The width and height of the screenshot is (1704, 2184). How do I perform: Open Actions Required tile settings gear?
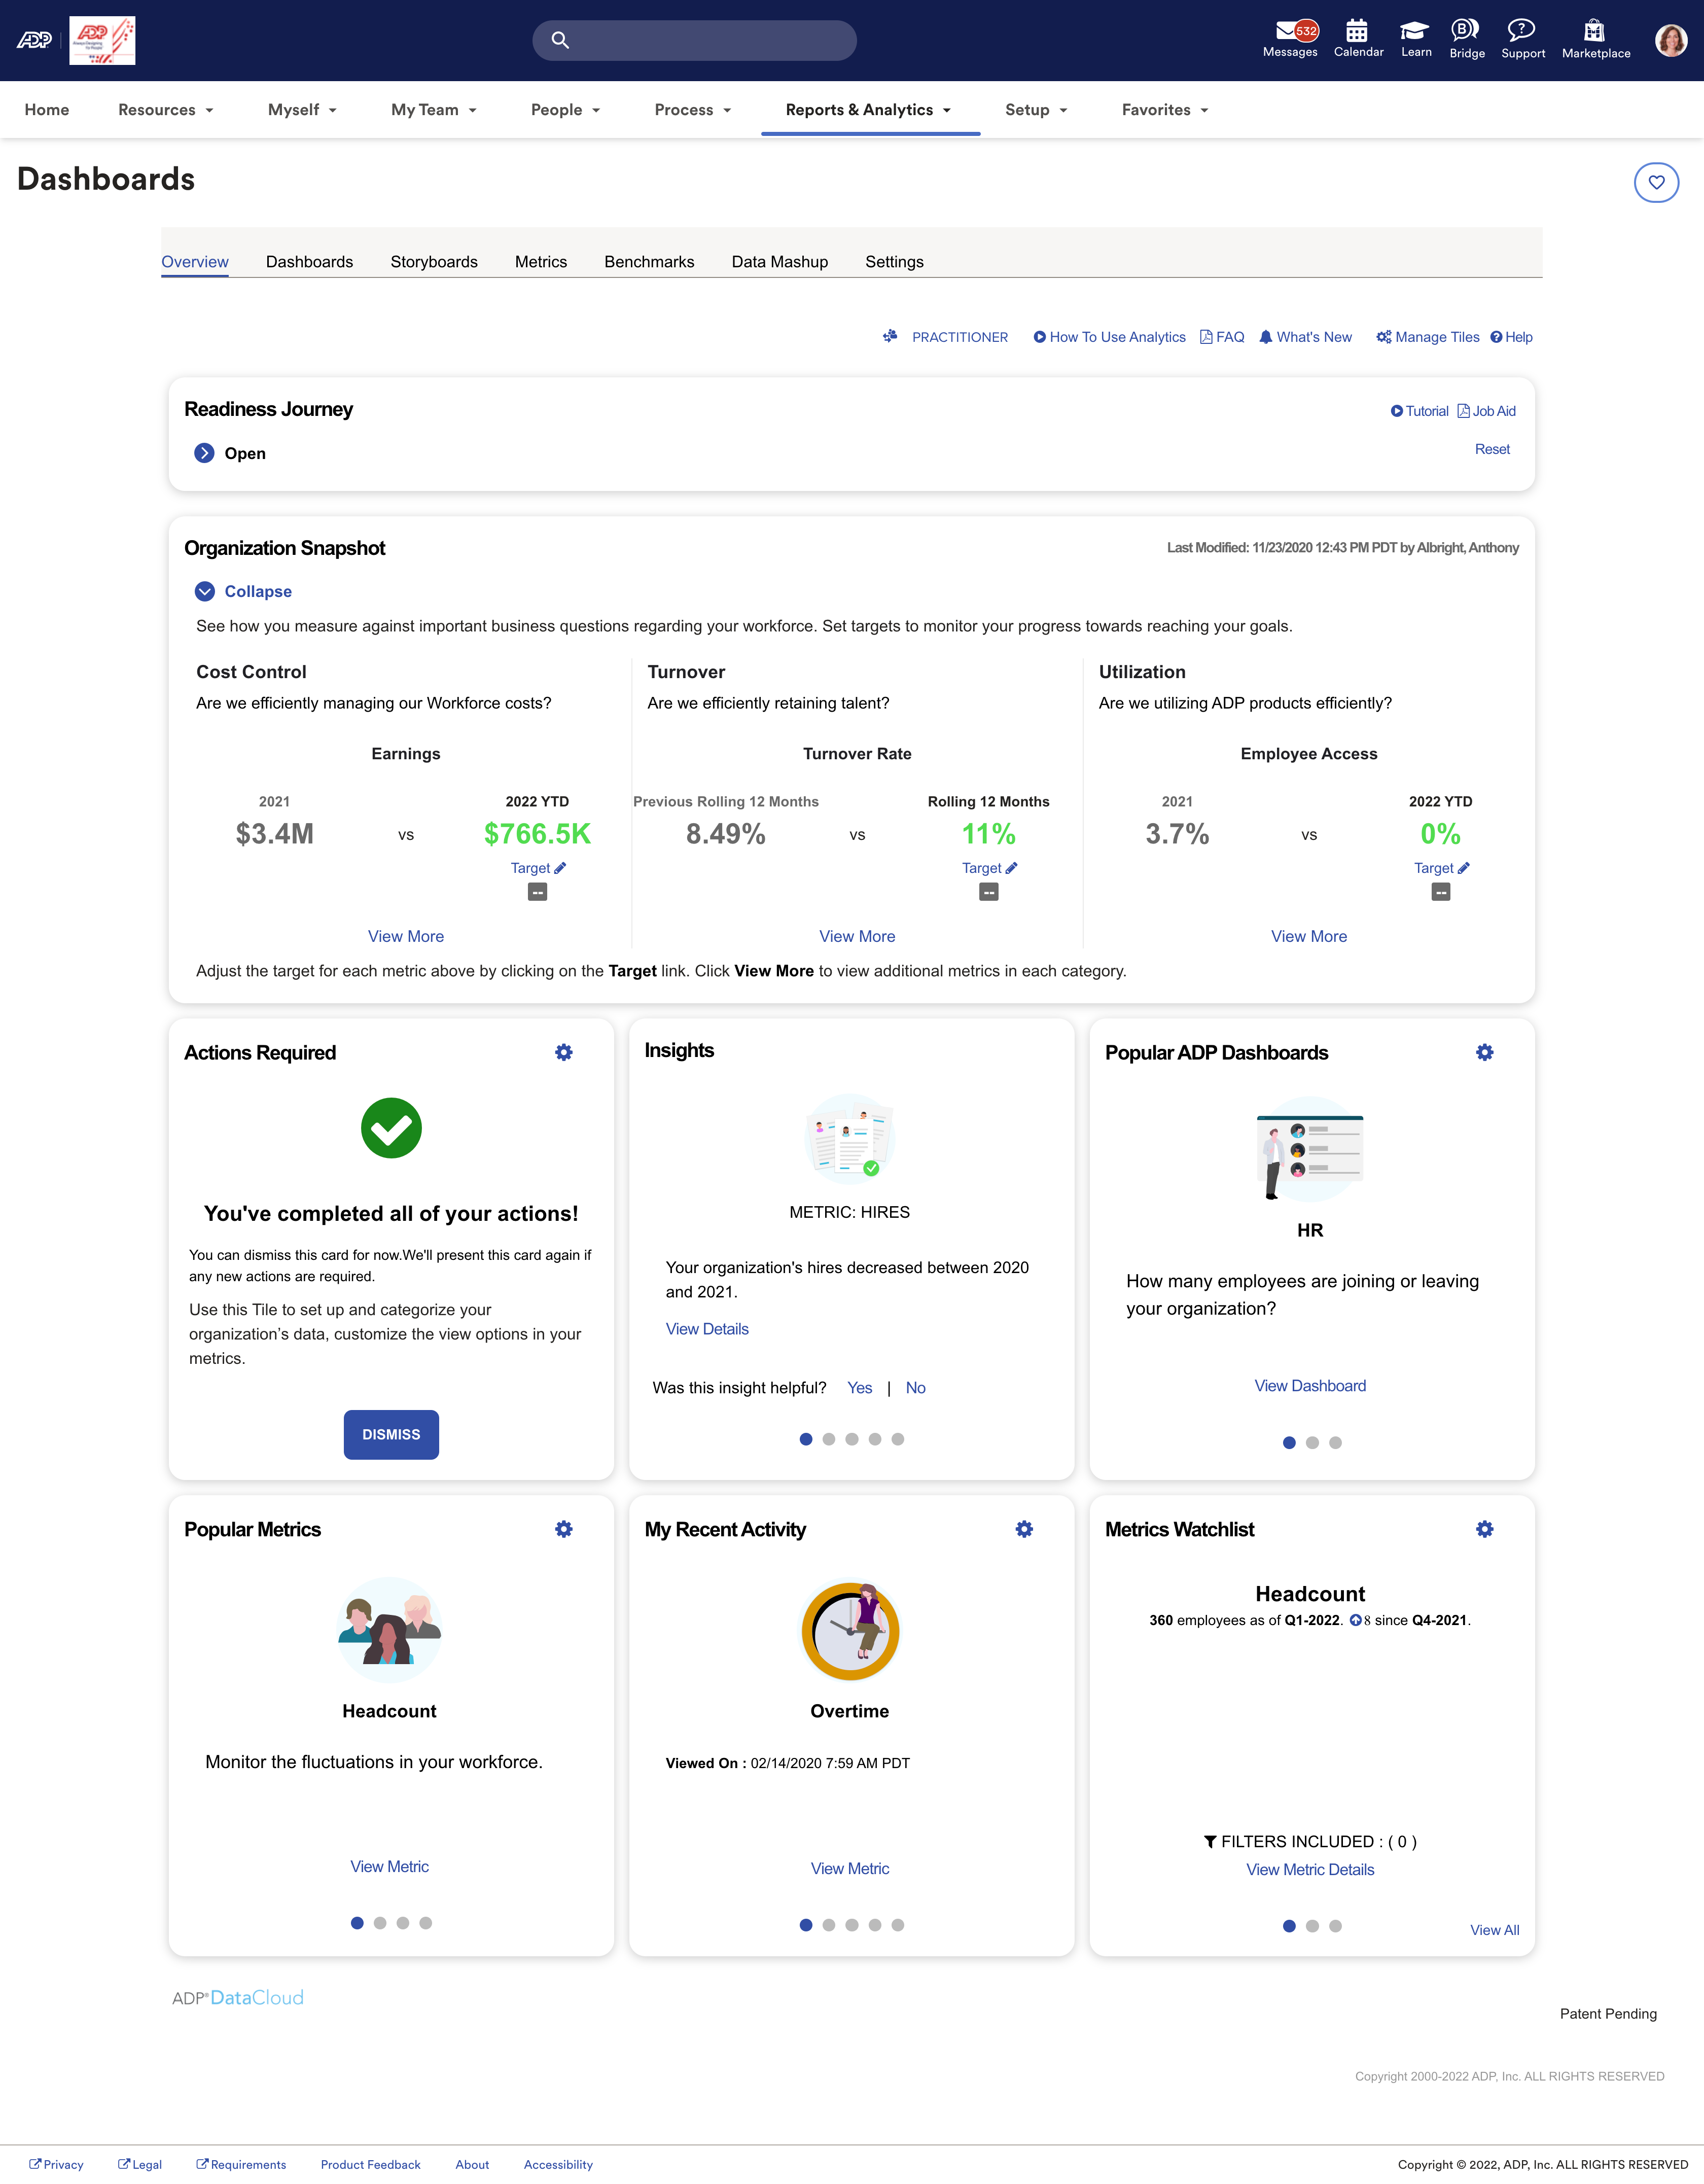(564, 1052)
